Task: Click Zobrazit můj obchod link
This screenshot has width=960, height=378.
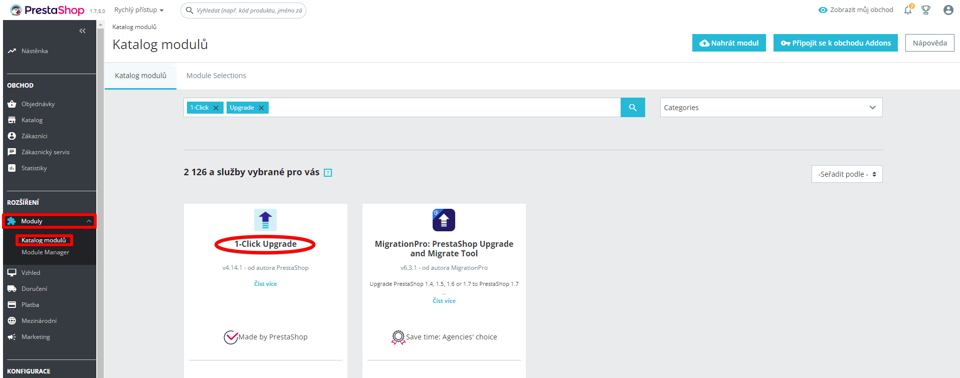Action: pyautogui.click(x=855, y=10)
